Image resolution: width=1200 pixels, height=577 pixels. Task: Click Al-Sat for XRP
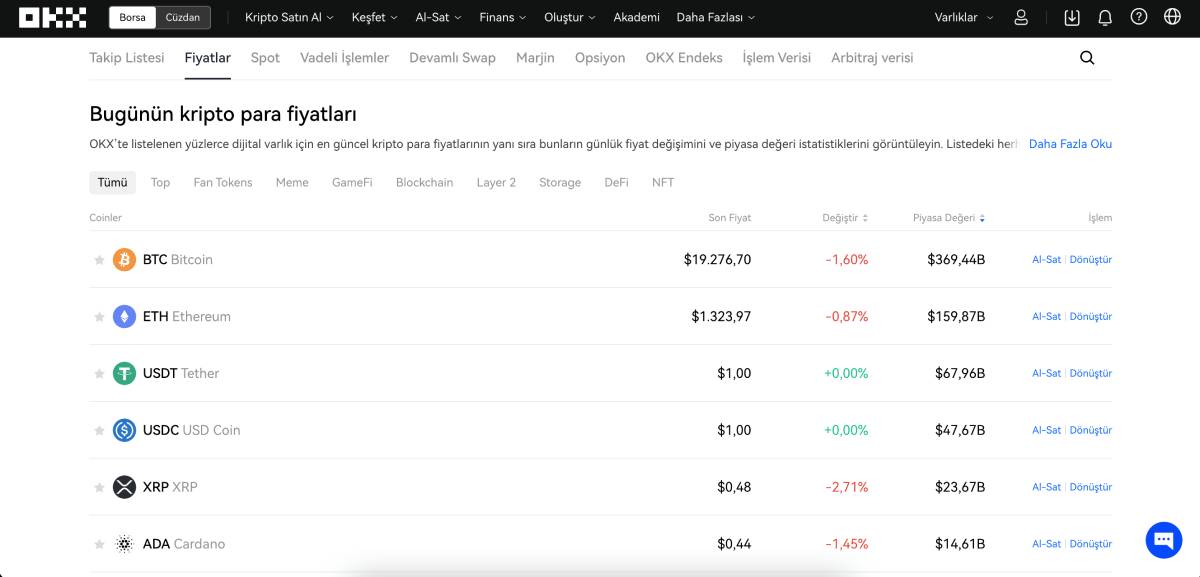click(x=1046, y=488)
